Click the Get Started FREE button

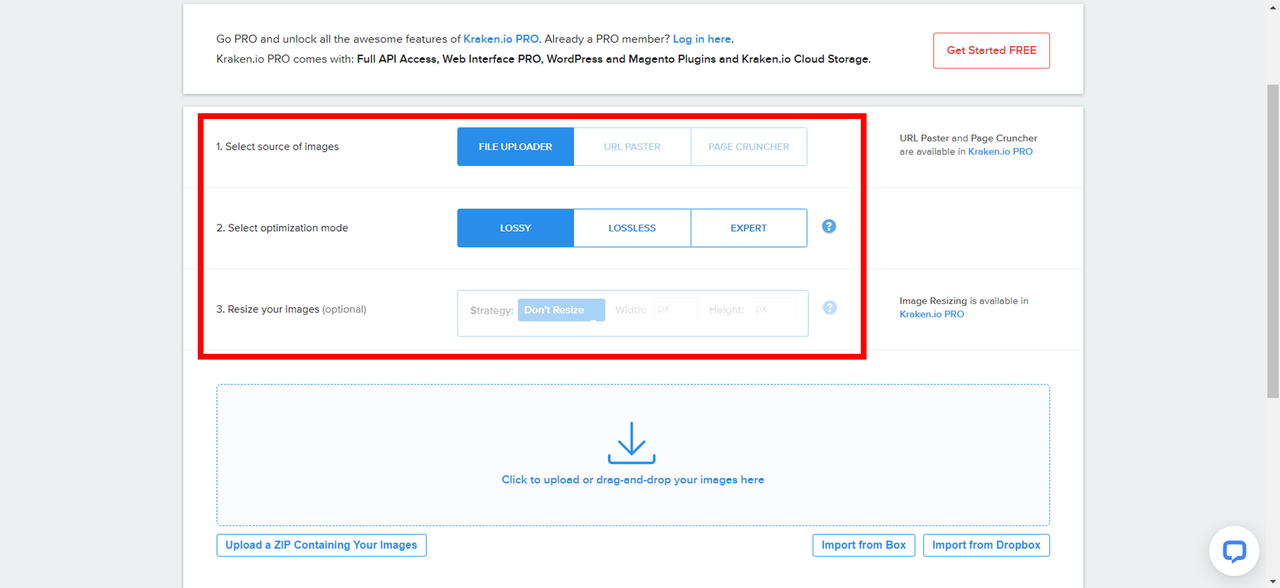(991, 50)
